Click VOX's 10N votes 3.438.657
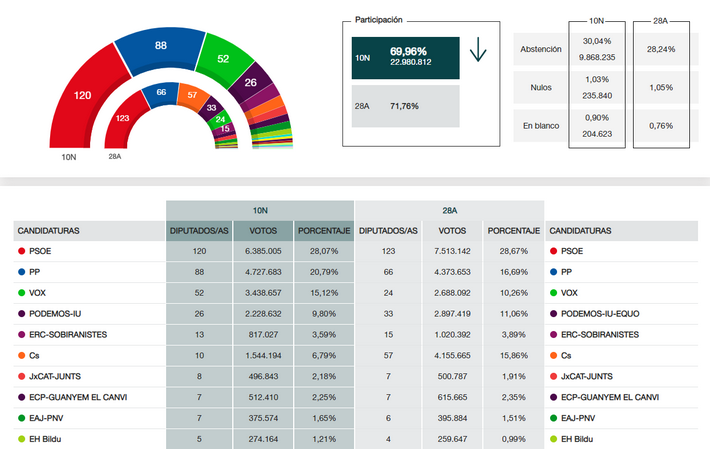The image size is (710, 449). point(263,293)
